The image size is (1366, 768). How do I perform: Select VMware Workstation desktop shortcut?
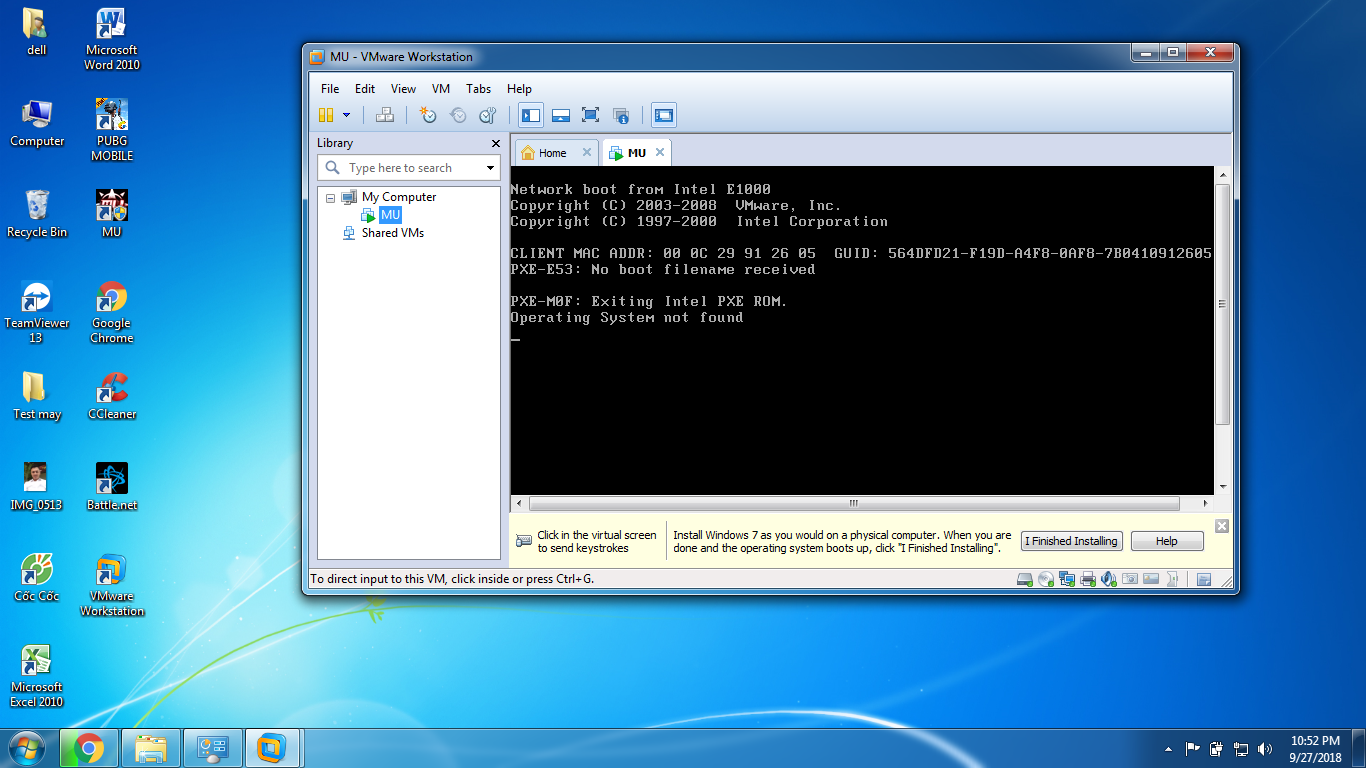tap(112, 586)
